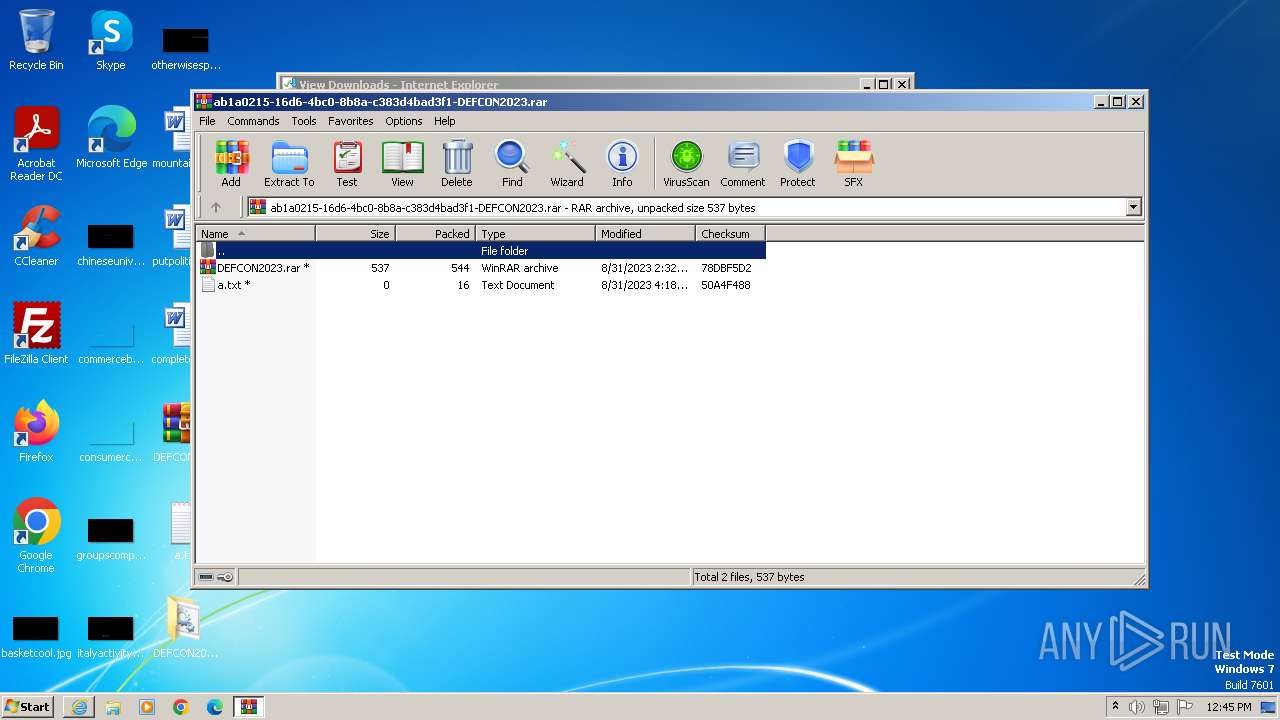Run the Test archive tool
This screenshot has height=720, width=1280.
point(347,163)
